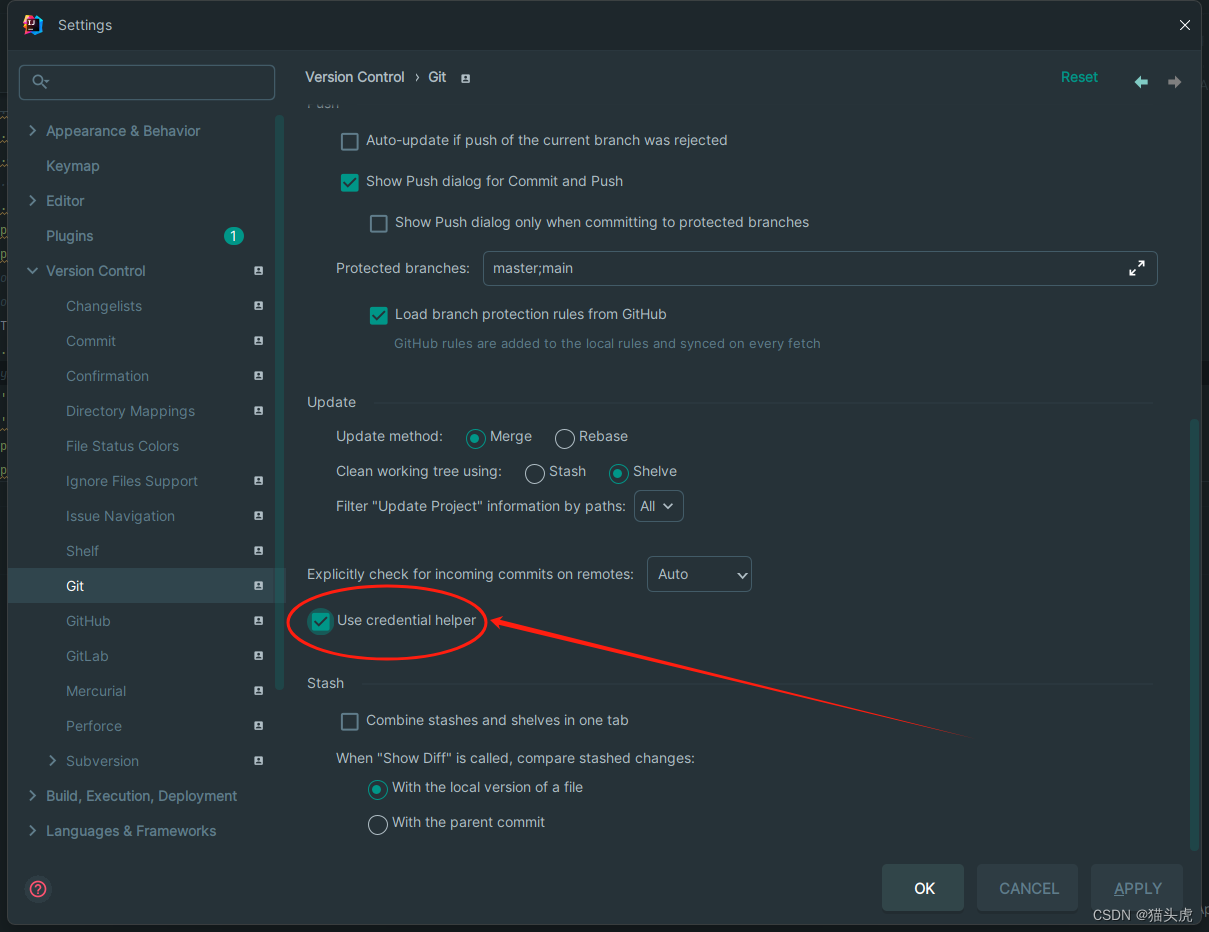
Task: Open Protected branches in expanded editor via arrows icon
Action: click(1137, 268)
